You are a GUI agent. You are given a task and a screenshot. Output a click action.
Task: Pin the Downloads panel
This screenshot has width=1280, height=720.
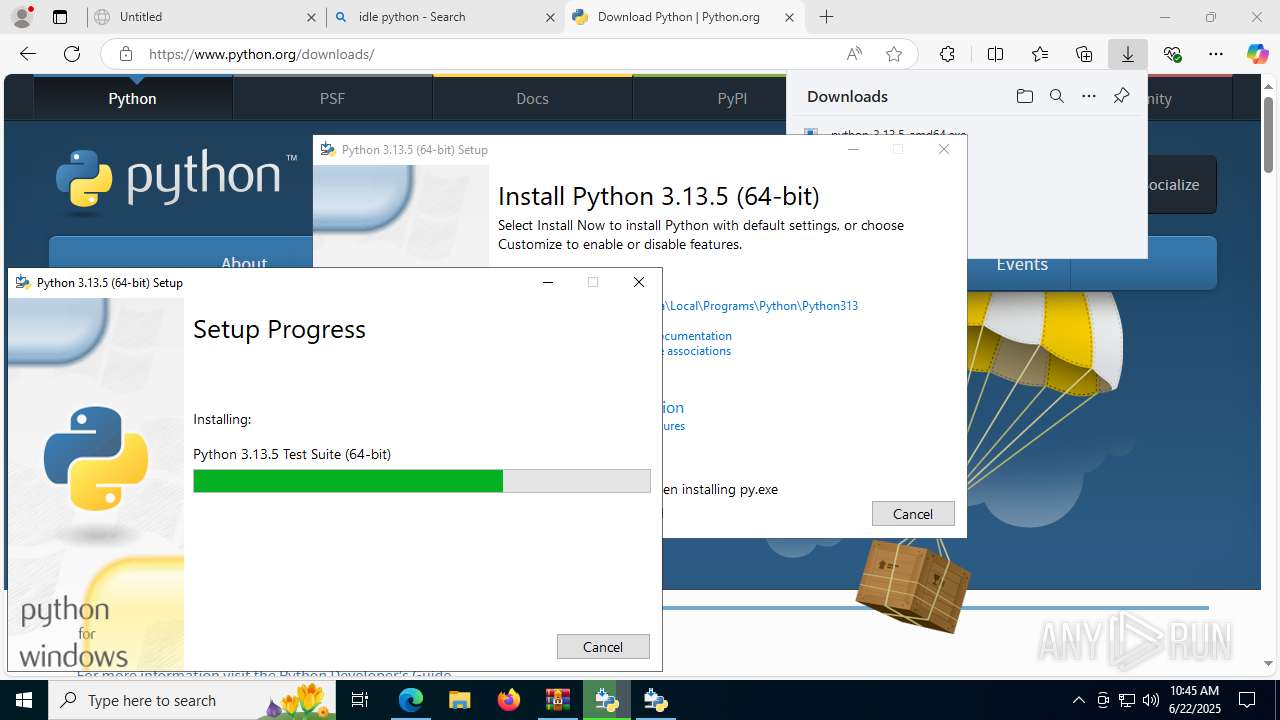click(1121, 96)
